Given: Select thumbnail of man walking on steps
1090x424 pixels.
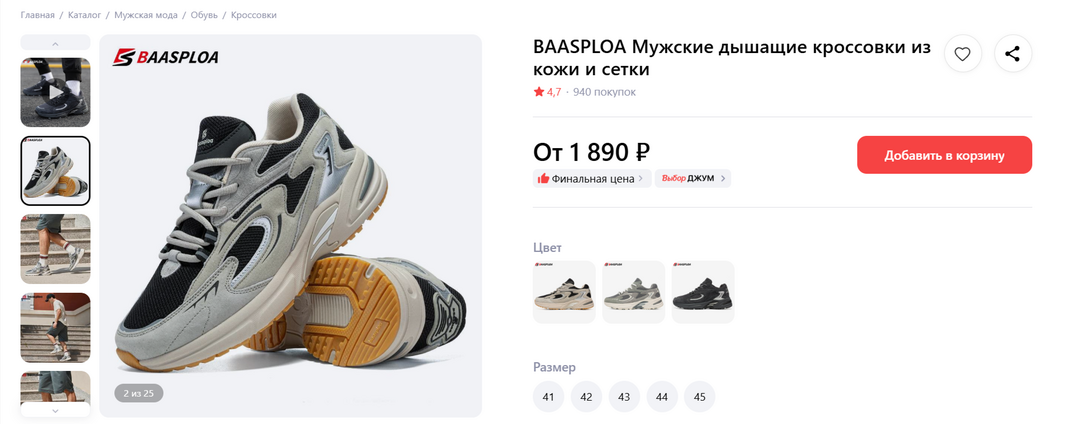Looking at the screenshot, I should tap(56, 327).
